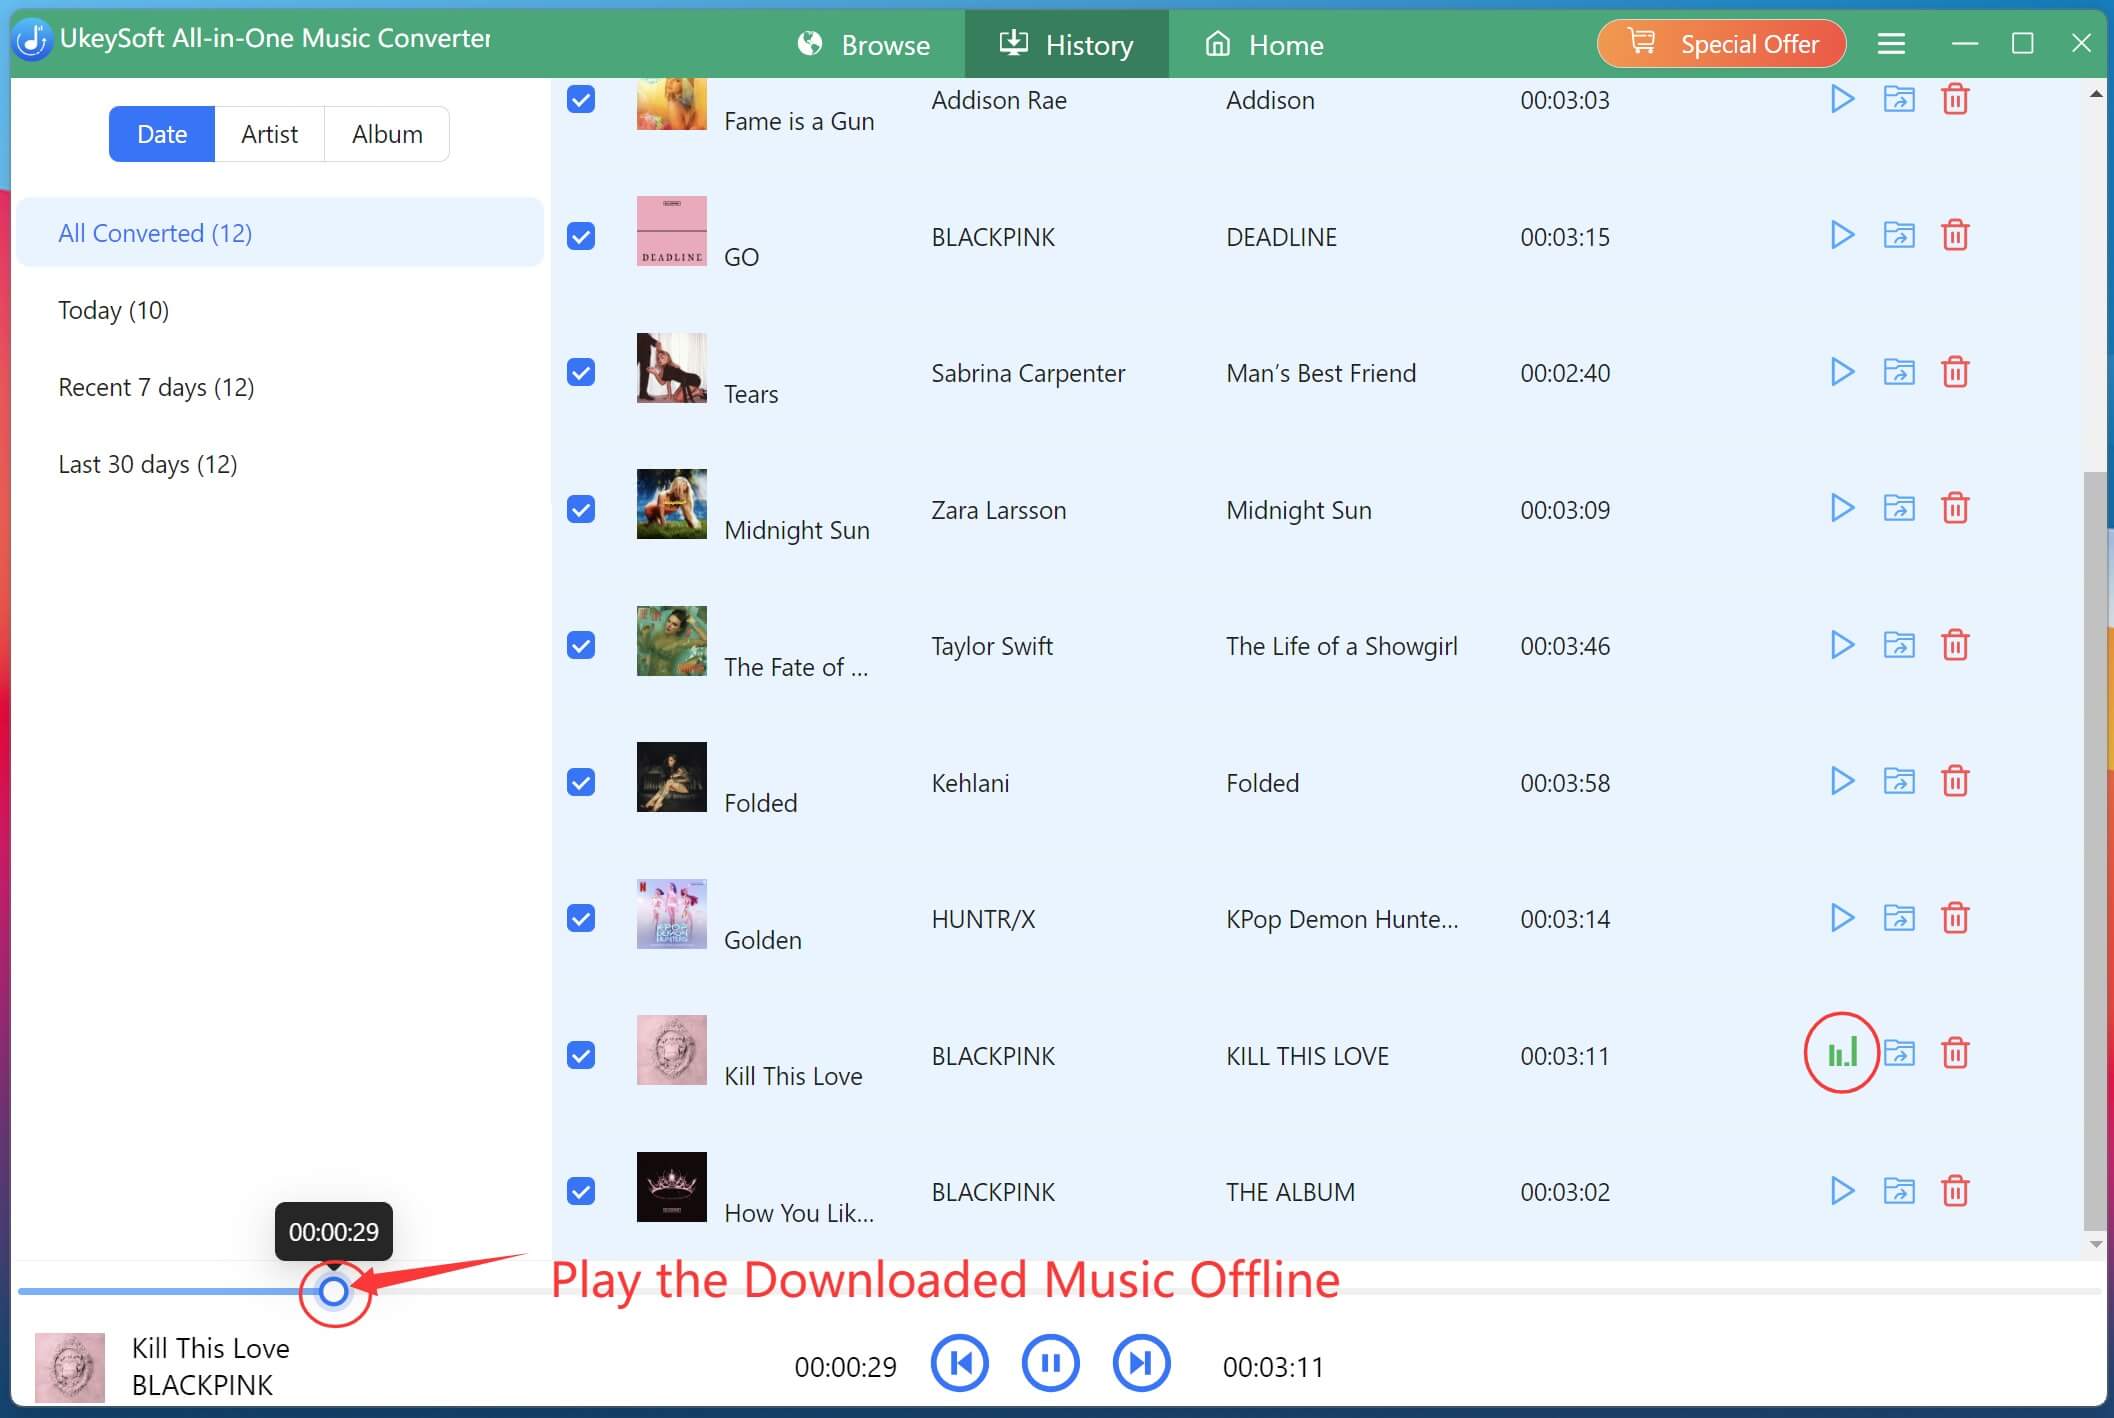Delete the How You Lik... entry
The width and height of the screenshot is (2114, 1418).
pos(1955,1191)
